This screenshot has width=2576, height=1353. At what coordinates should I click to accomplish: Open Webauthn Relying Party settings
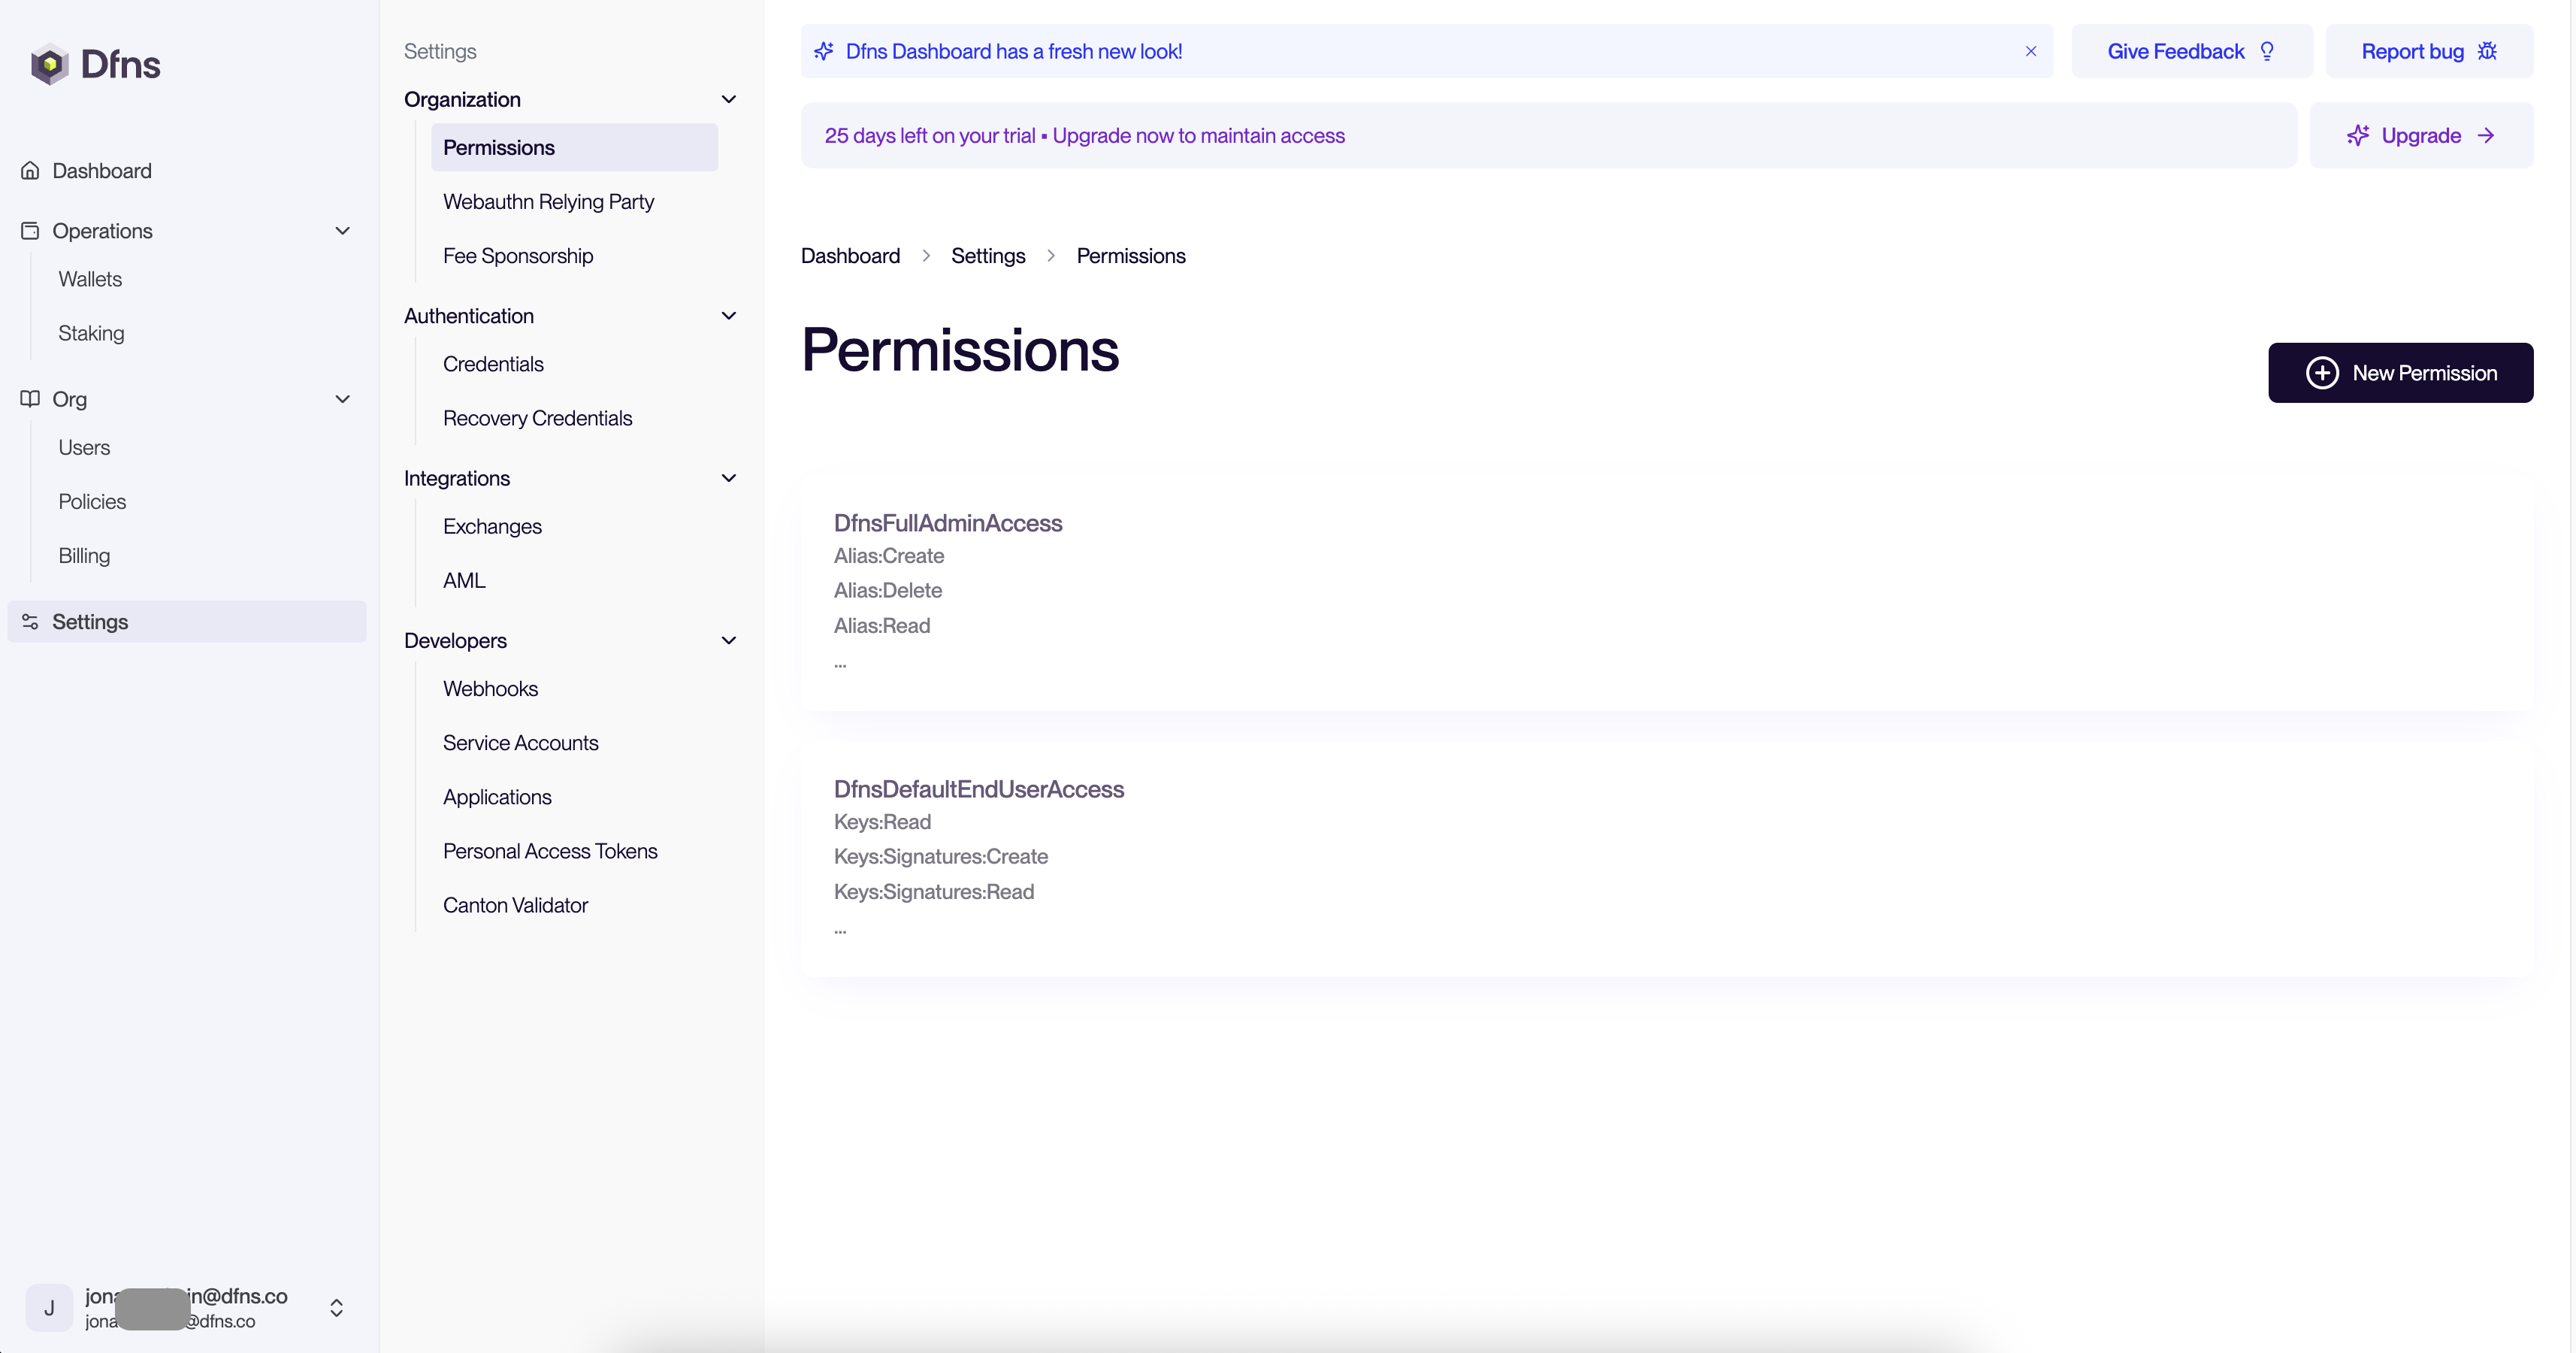(548, 202)
